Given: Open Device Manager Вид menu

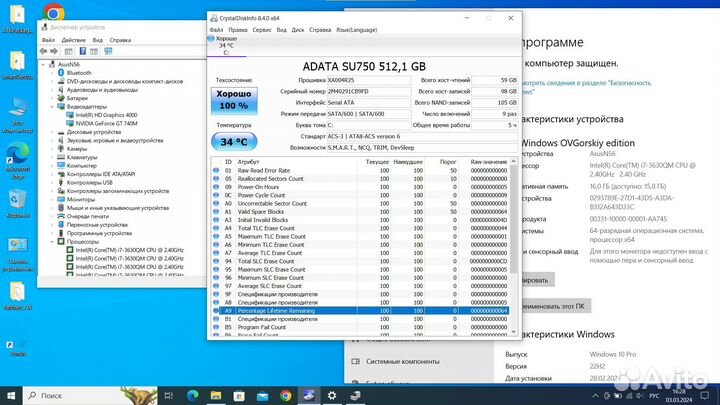Looking at the screenshot, I should pos(97,40).
